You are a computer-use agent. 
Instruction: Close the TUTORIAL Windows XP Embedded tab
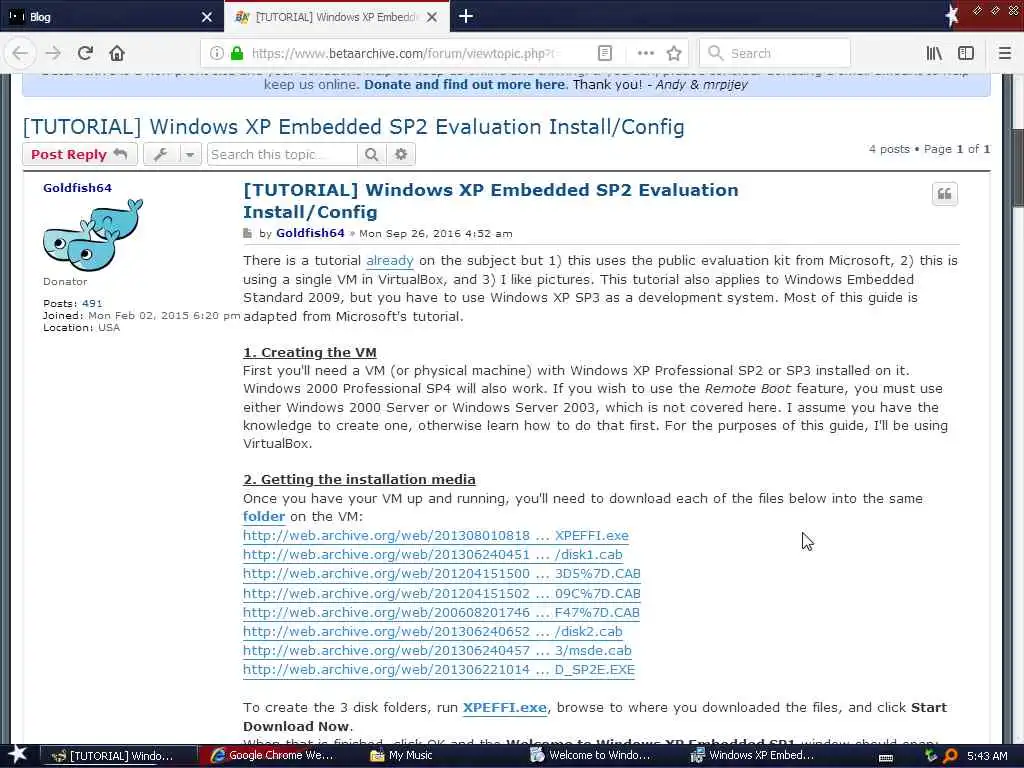[x=432, y=17]
